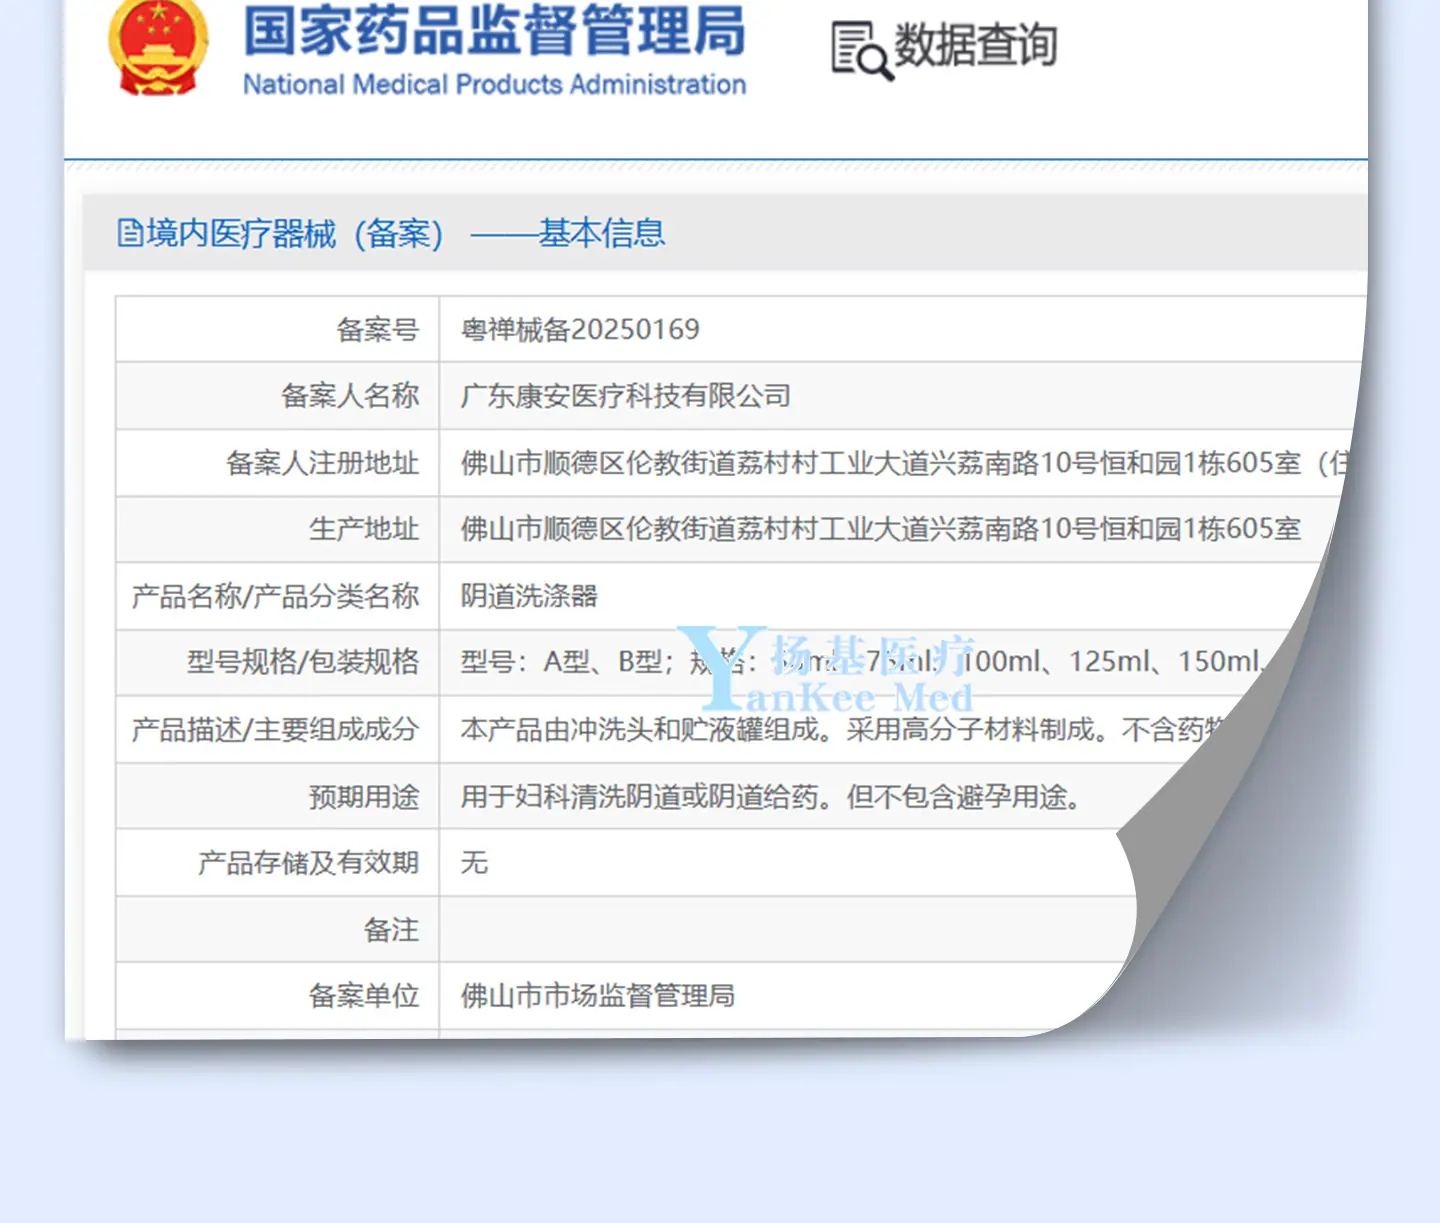Image resolution: width=1440 pixels, height=1223 pixels.
Task: Click the 型号规格/包装规格 row label
Action: pyautogui.click(x=303, y=662)
